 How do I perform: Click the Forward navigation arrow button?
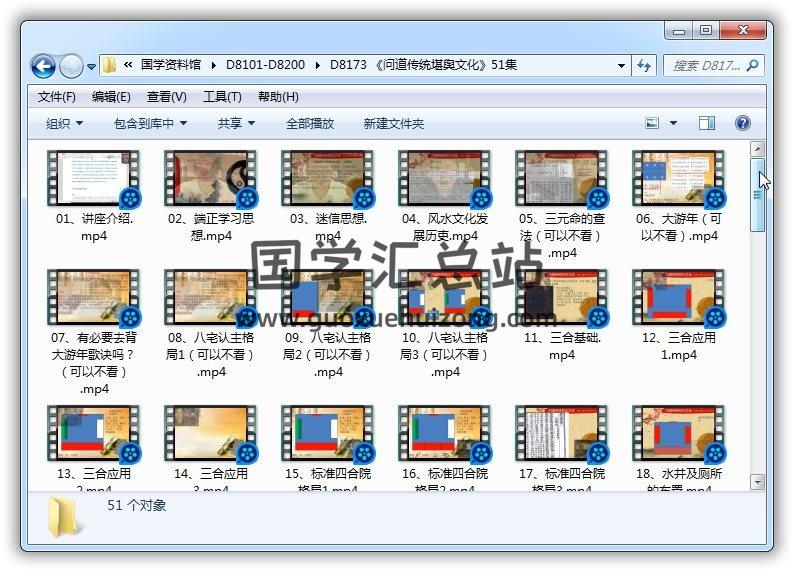[71, 66]
